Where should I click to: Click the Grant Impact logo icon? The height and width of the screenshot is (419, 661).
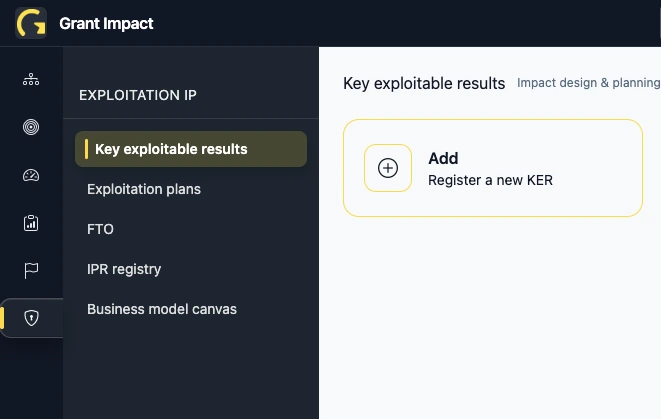[31, 23]
